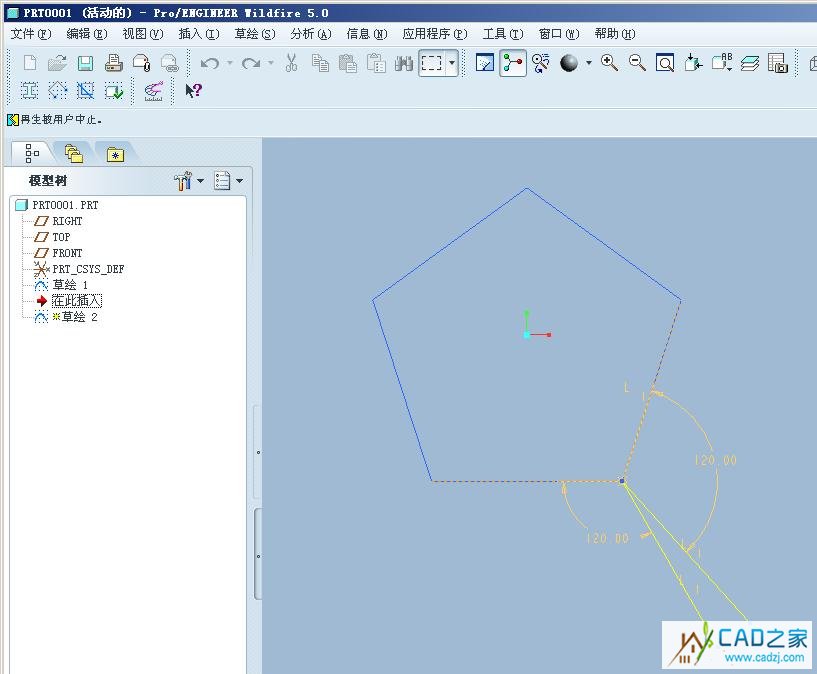Save the part with the floppy disk icon
Screen dimensions: 817x674
85,63
